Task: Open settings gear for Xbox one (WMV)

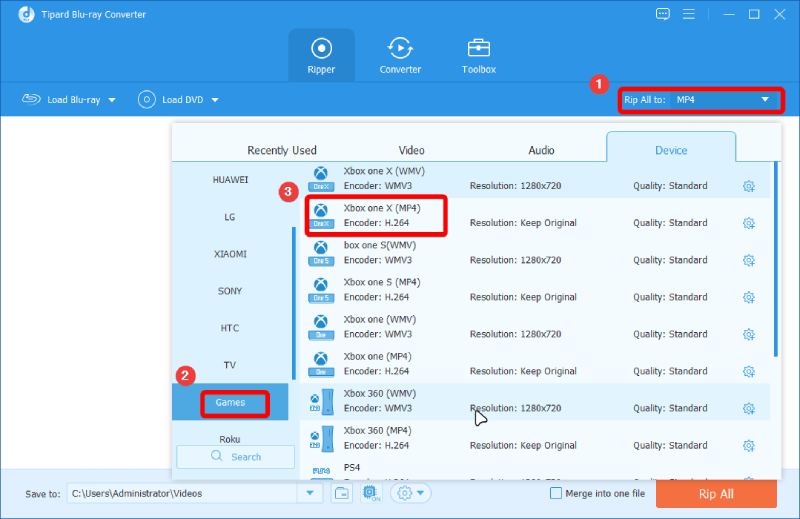Action: point(748,334)
